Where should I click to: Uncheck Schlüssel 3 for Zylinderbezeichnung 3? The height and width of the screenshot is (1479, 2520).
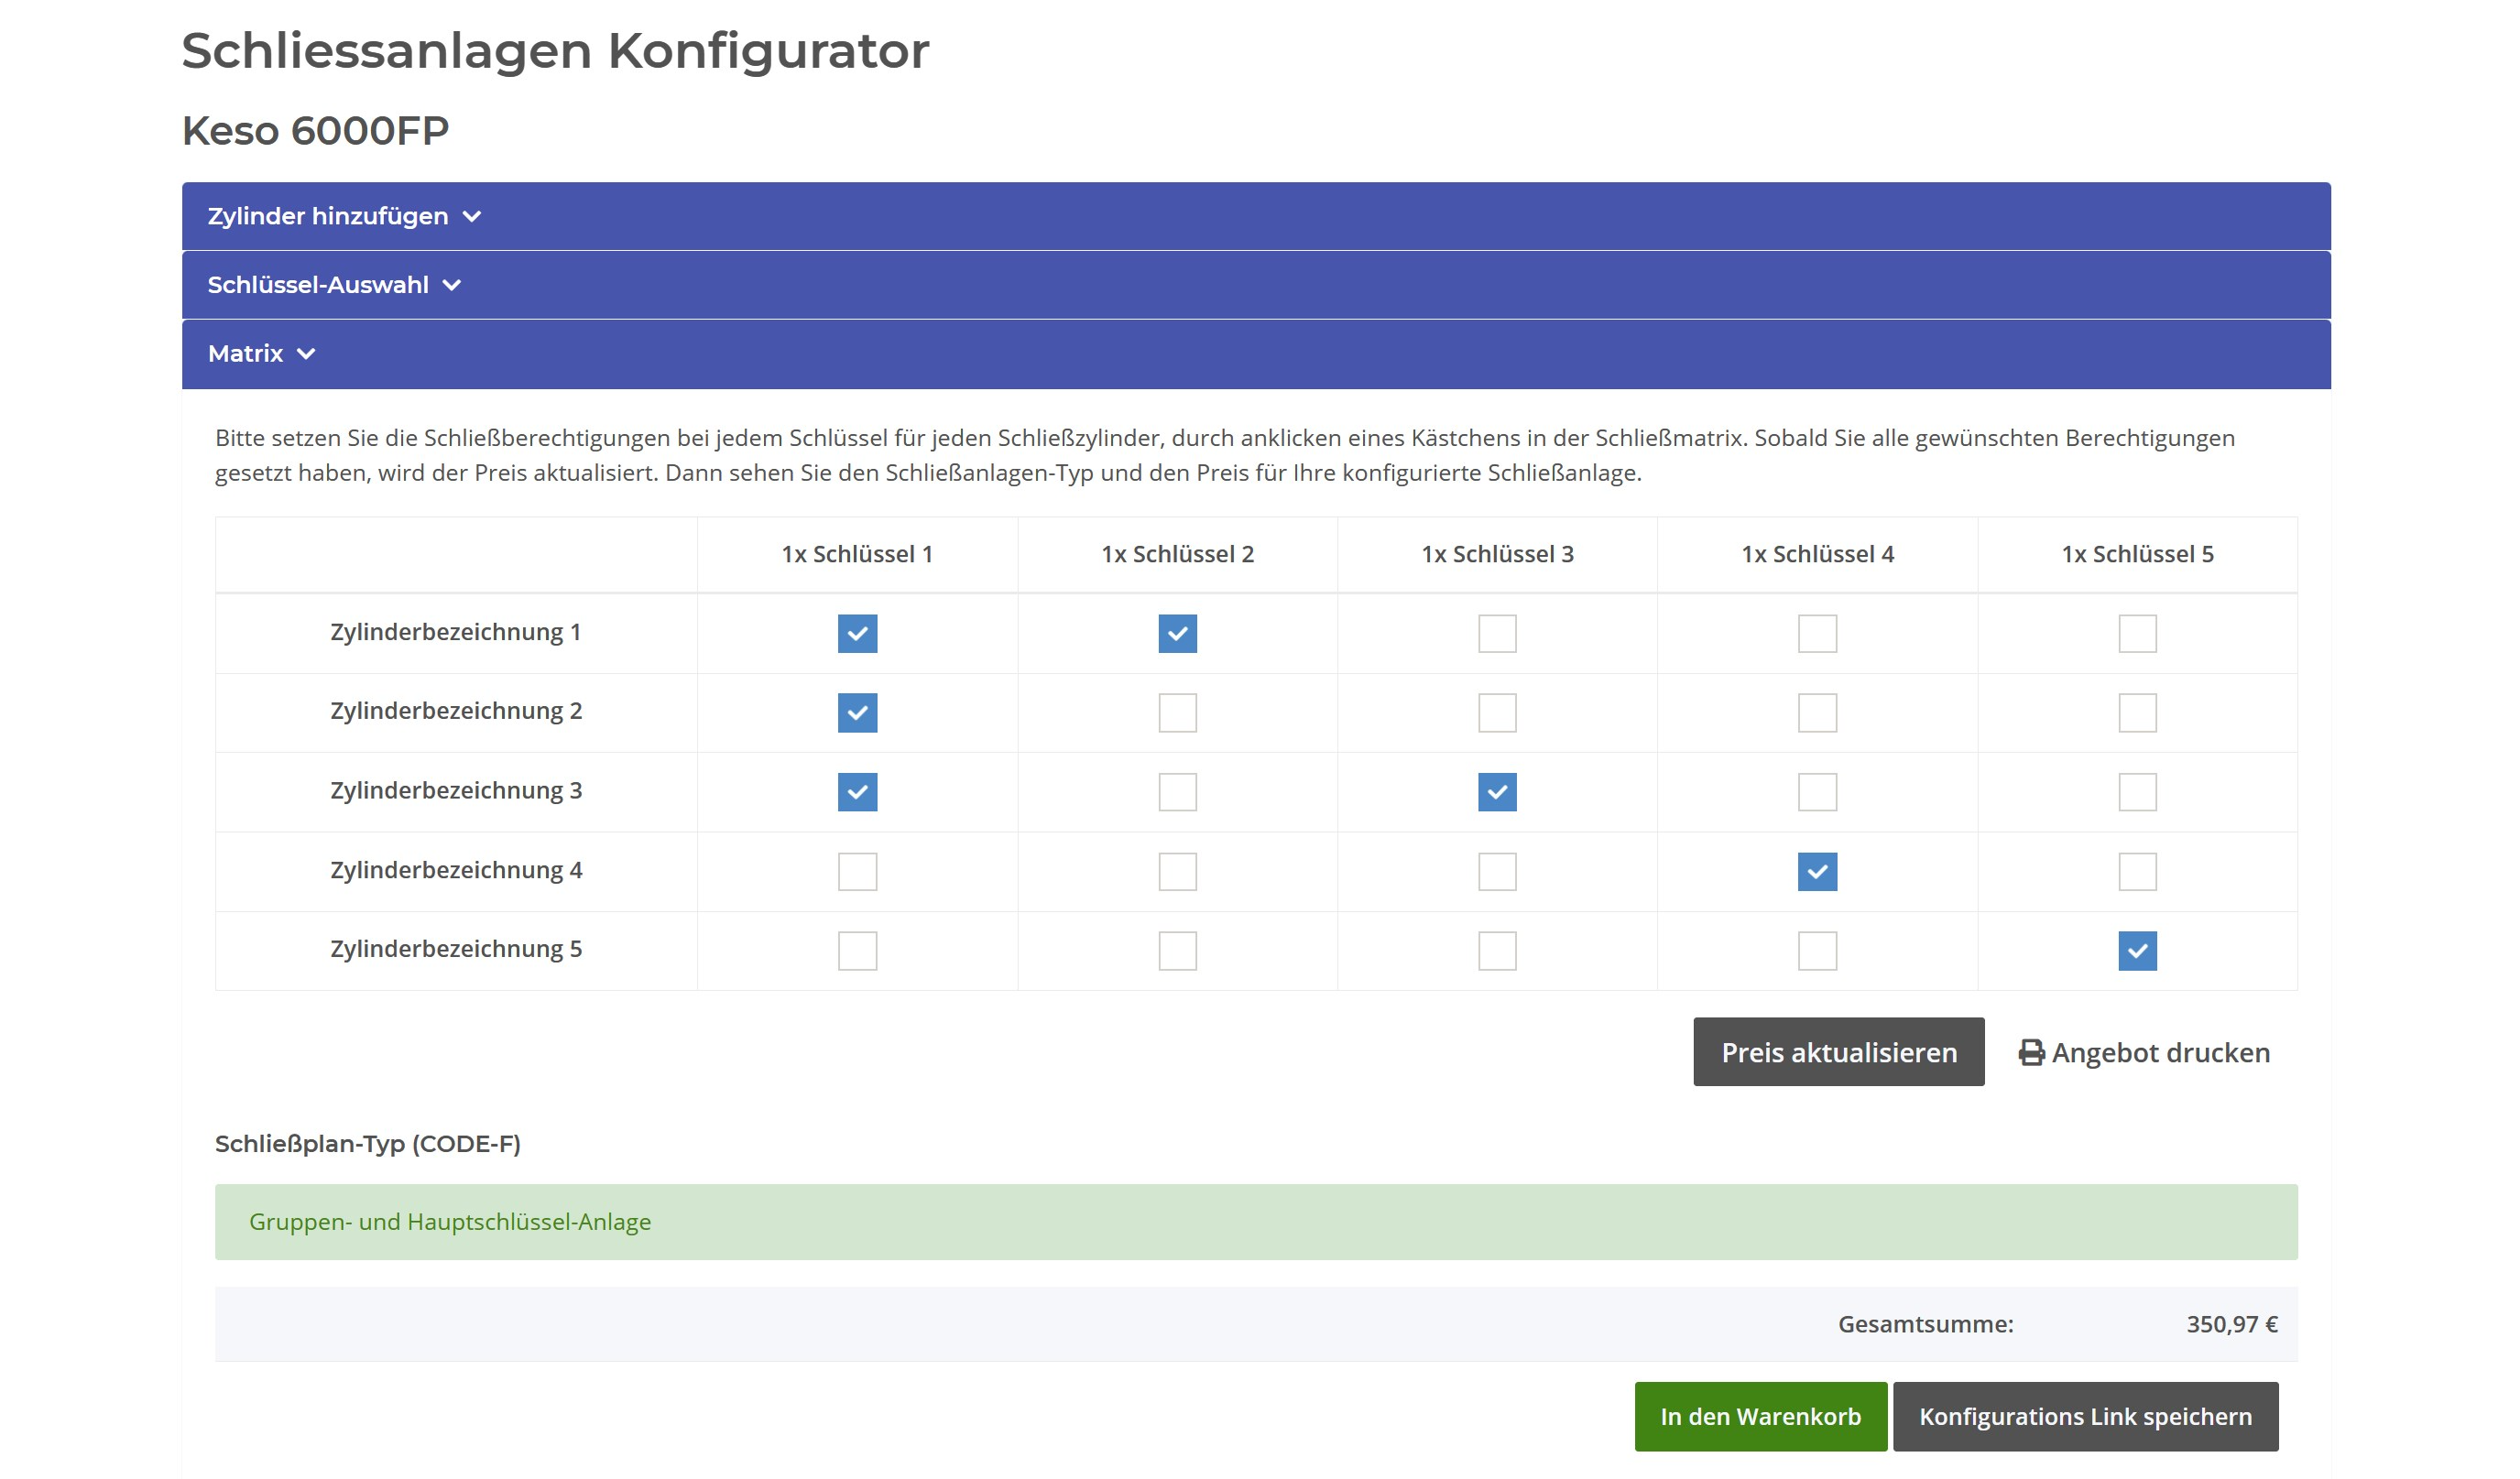point(1497,792)
